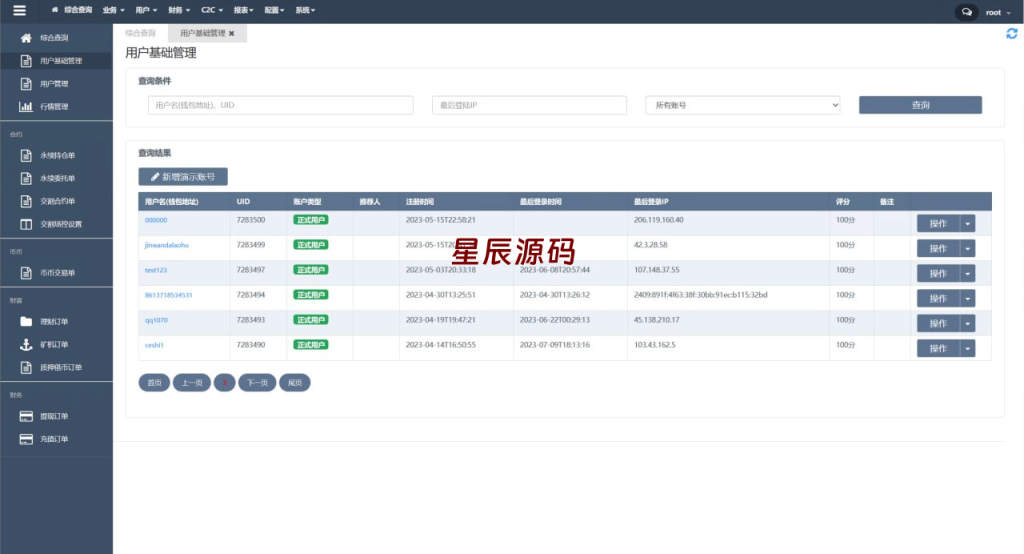Open the username link jinwandalaohu

coord(167,245)
